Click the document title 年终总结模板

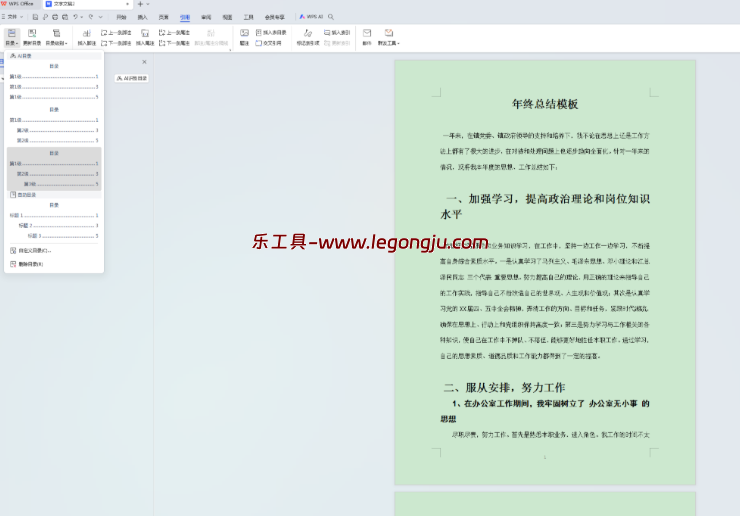click(545, 104)
